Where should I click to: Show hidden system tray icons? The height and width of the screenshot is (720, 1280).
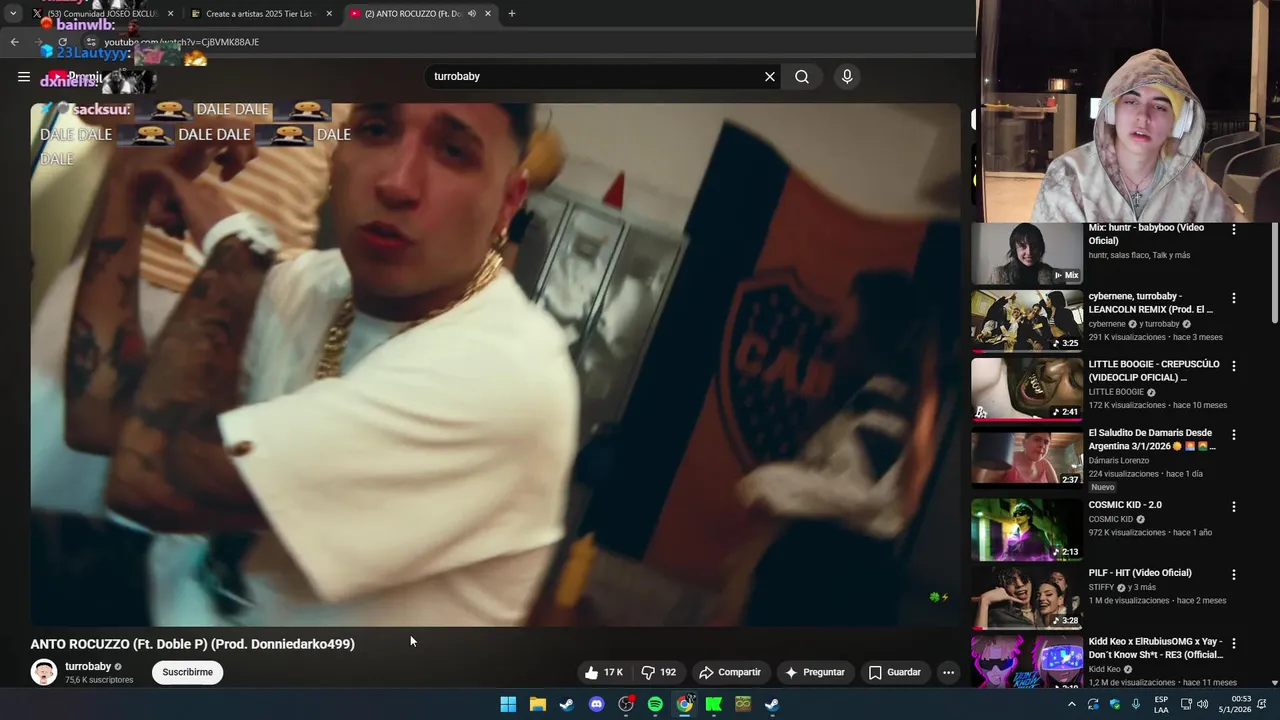tap(1071, 704)
